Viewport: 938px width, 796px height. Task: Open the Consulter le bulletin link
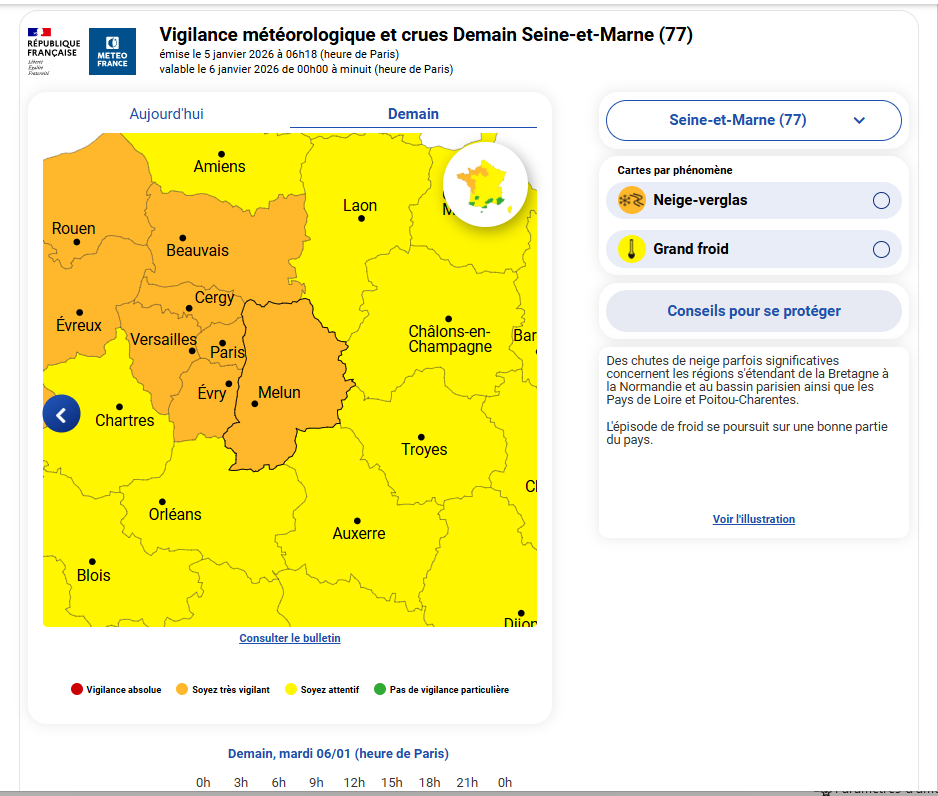tap(290, 638)
